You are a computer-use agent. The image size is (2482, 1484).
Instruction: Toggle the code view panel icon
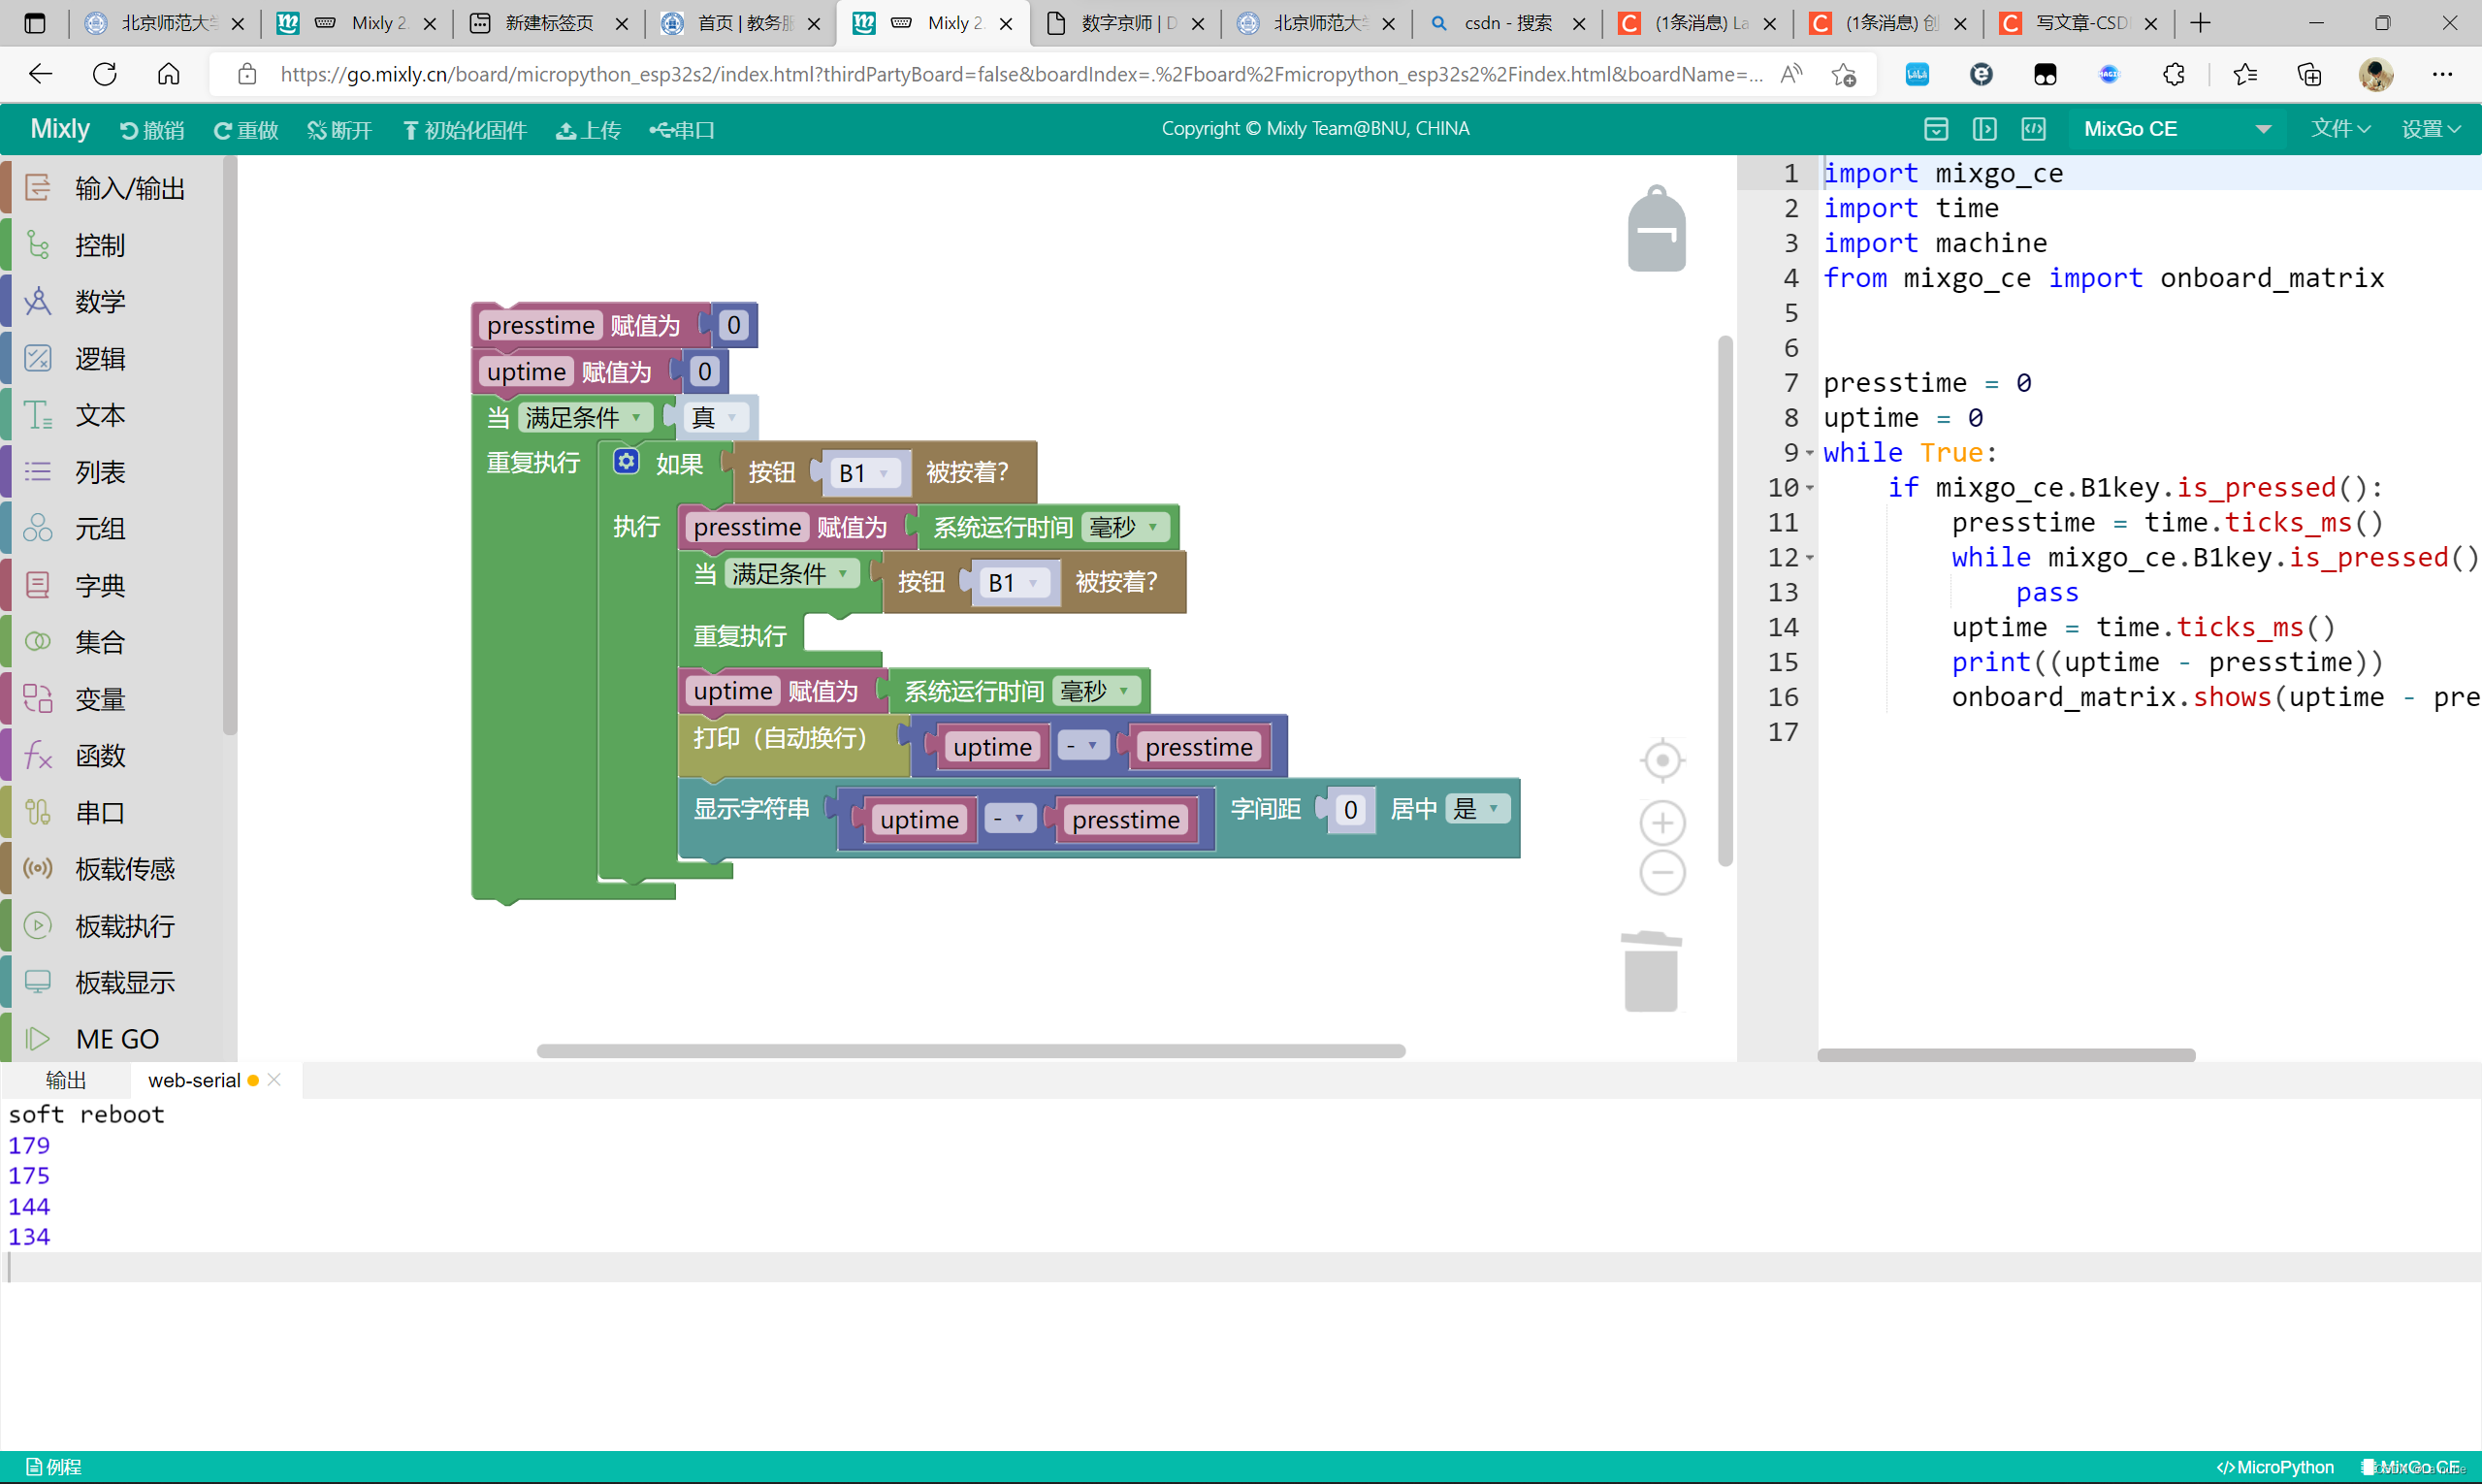[x=2034, y=129]
